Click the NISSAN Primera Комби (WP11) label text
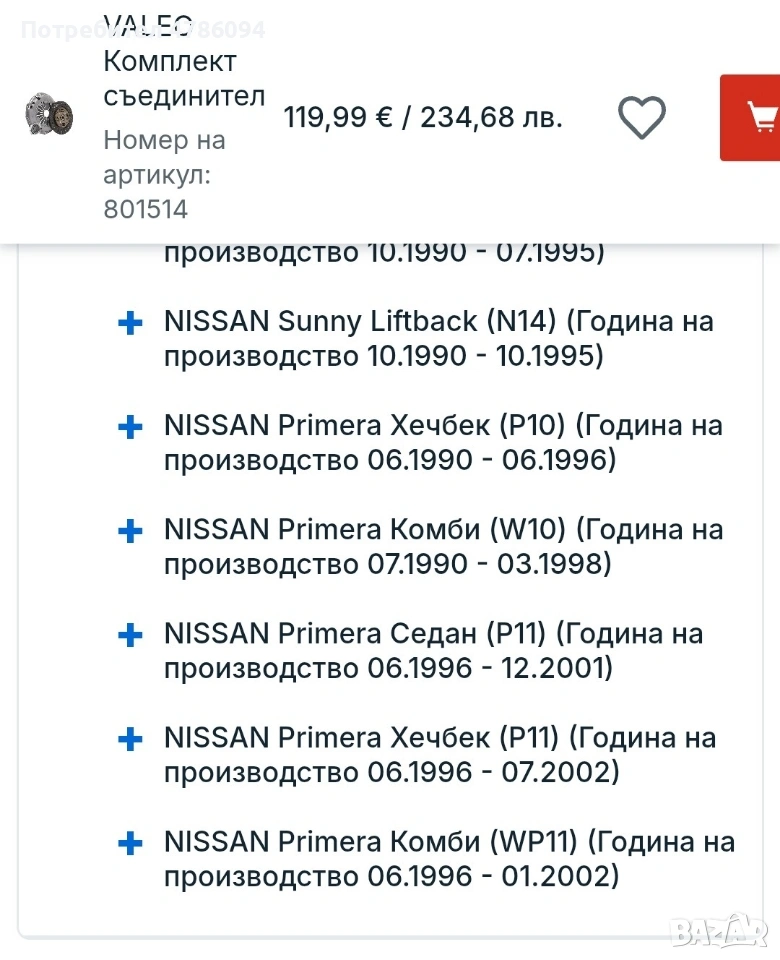The width and height of the screenshot is (780, 960). [x=448, y=859]
